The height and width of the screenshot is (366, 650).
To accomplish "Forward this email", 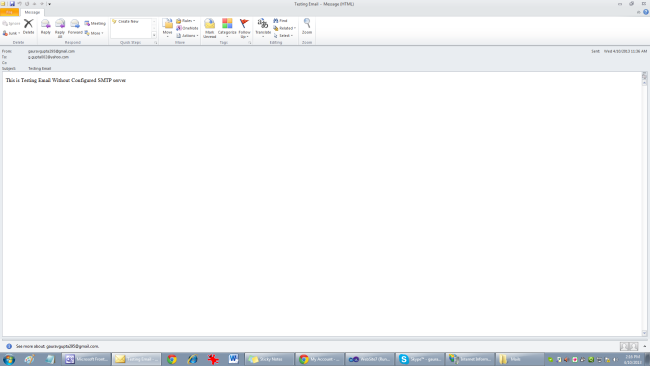I will click(75, 27).
